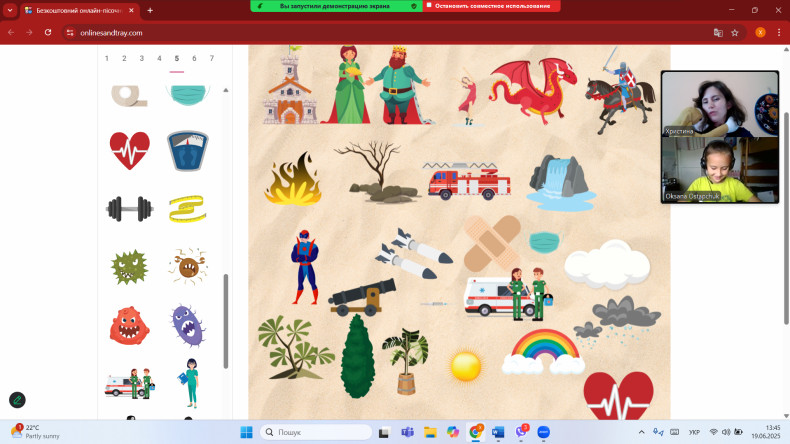Screen dimensions: 790x444
Task: Pick the blue bathroom scale sticker
Action: click(x=187, y=151)
